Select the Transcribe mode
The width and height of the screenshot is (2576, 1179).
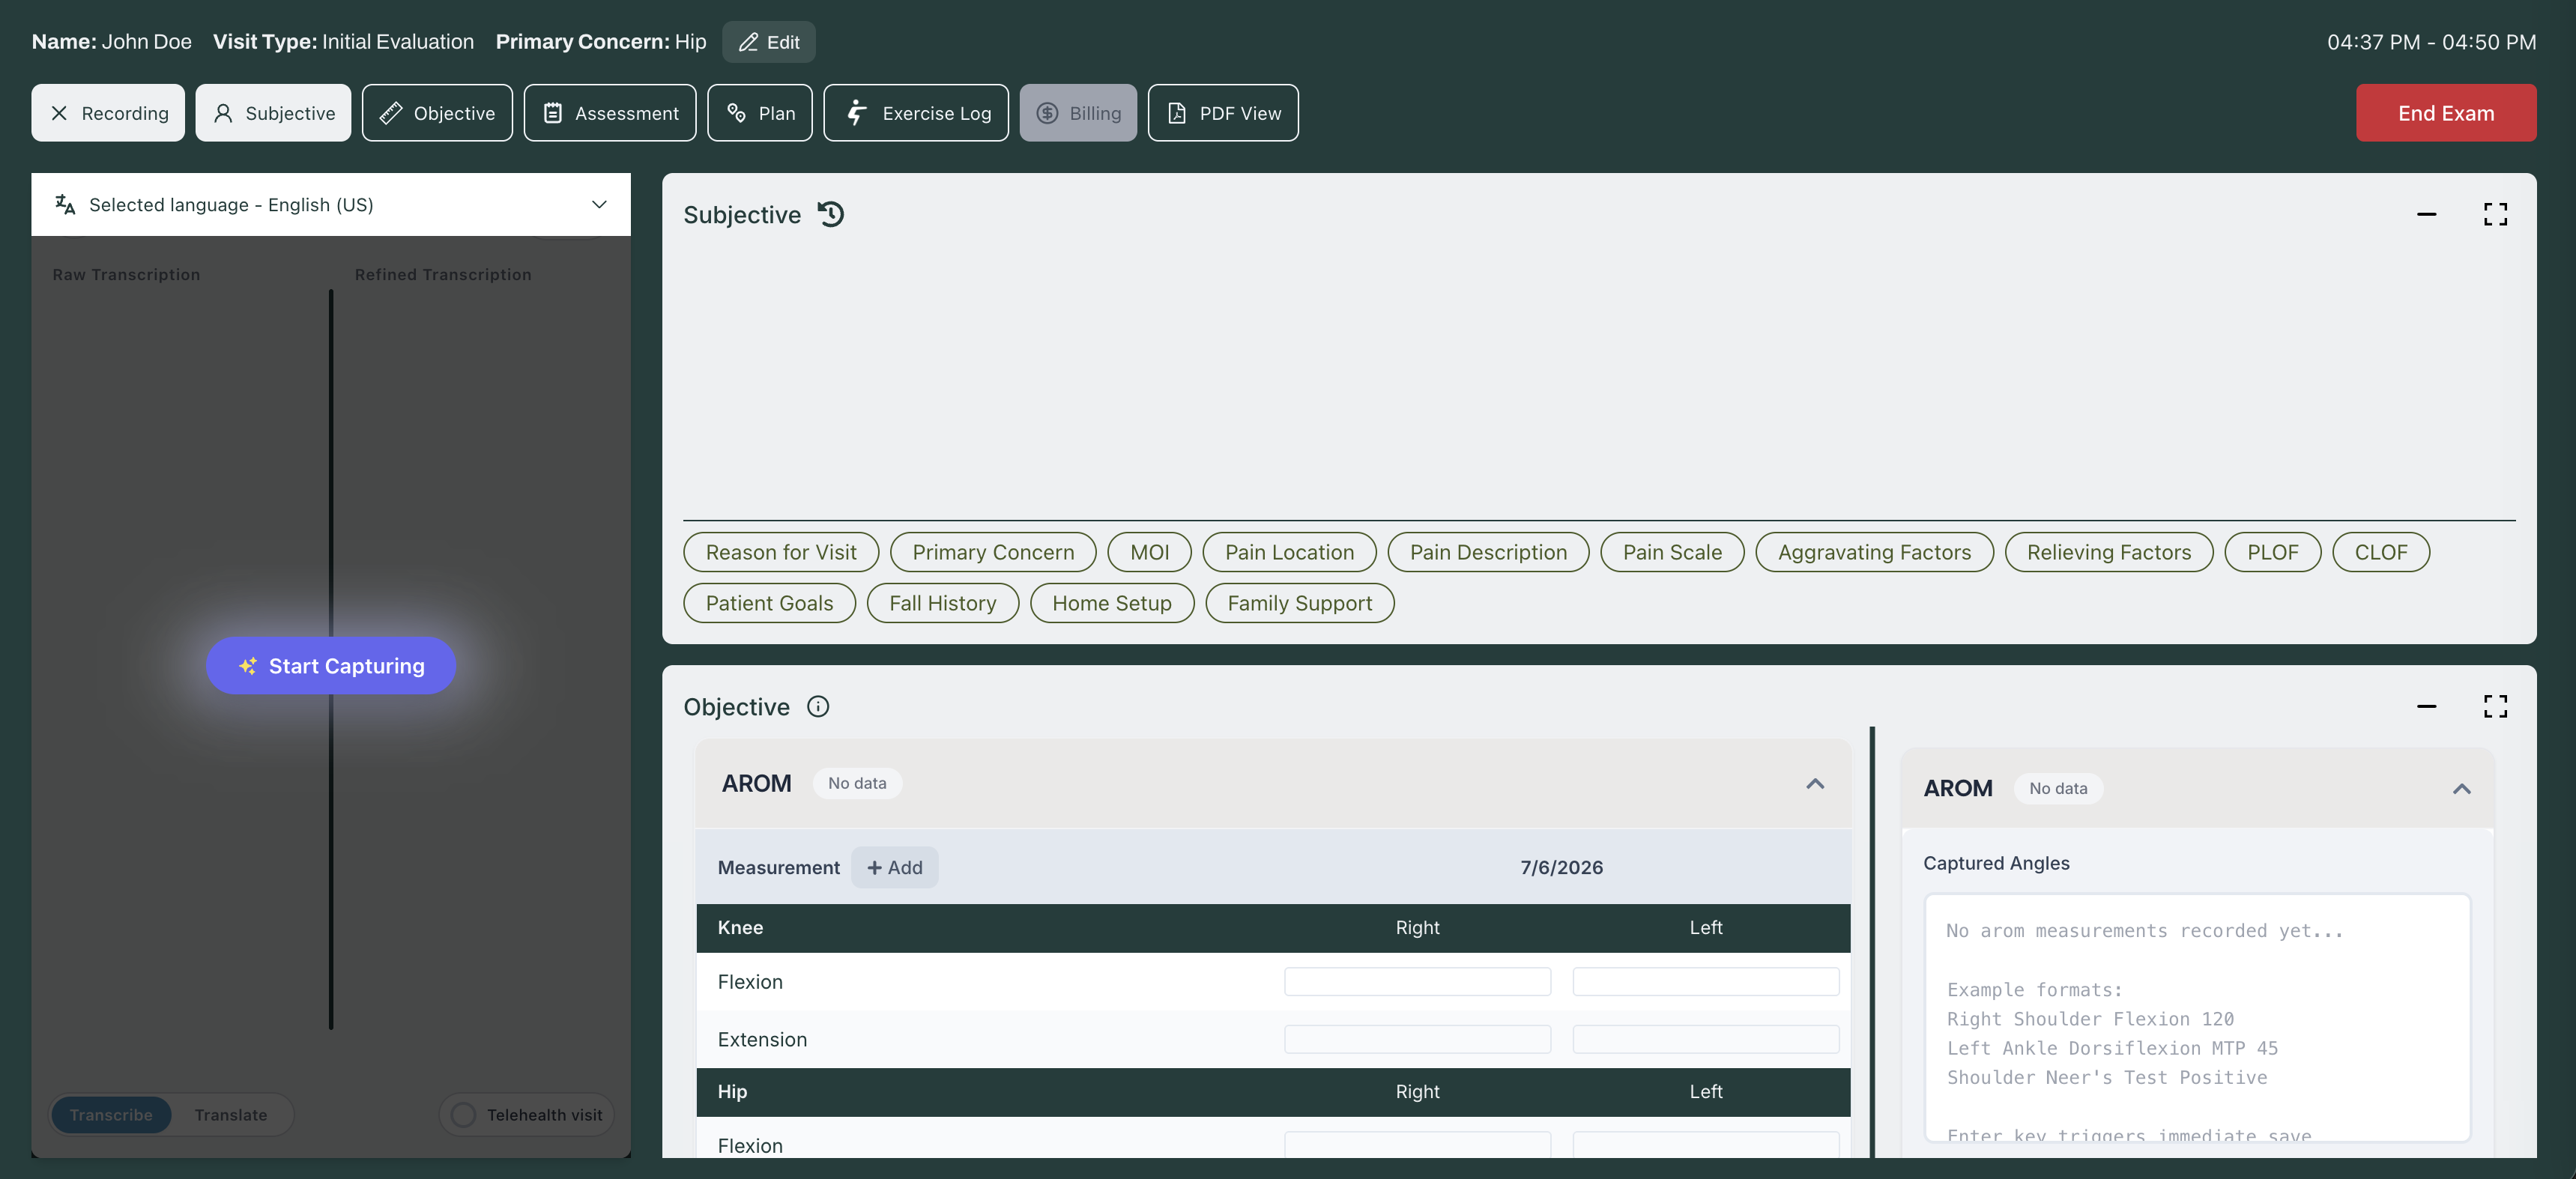point(111,1114)
